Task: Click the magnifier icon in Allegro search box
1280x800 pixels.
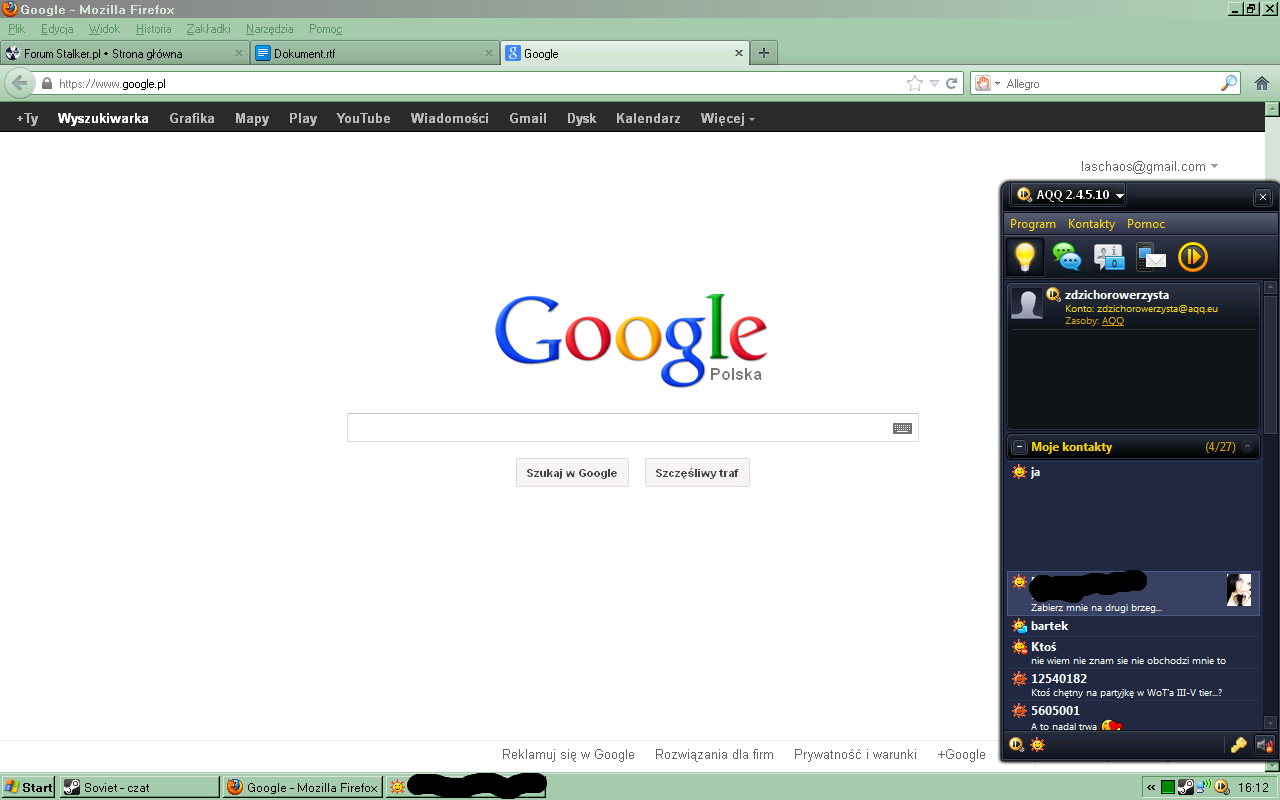Action: (1229, 84)
